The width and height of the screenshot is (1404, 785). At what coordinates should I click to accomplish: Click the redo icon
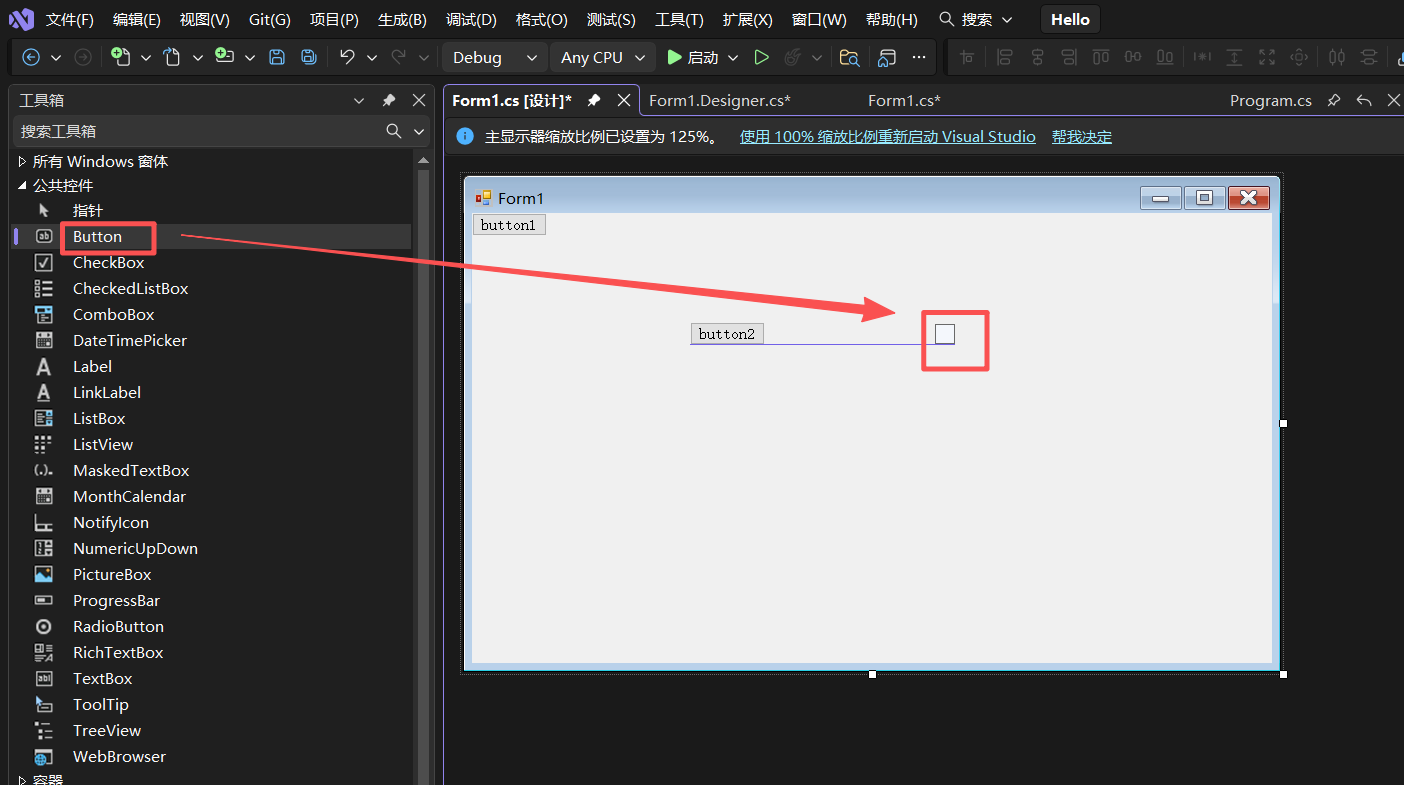tap(399, 57)
